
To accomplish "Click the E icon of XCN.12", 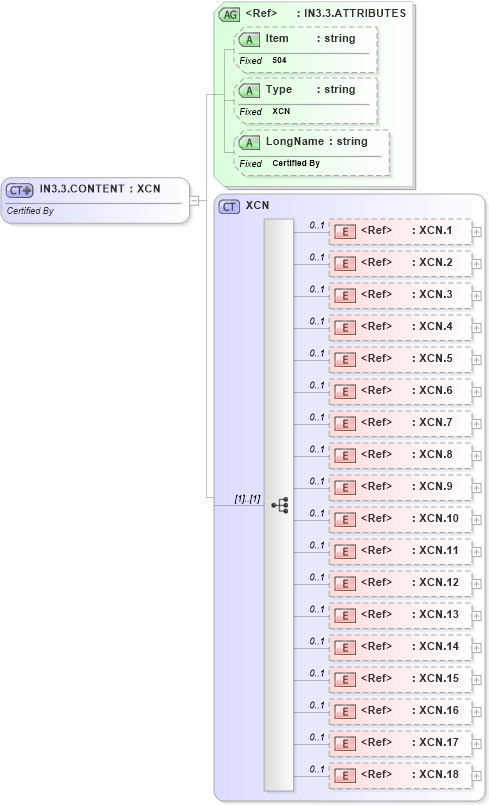I will pos(345,584).
